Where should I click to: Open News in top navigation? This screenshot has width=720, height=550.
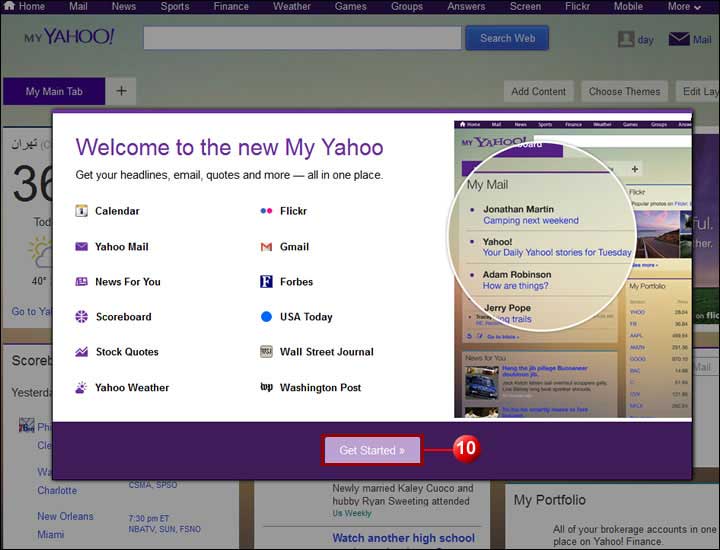click(124, 6)
